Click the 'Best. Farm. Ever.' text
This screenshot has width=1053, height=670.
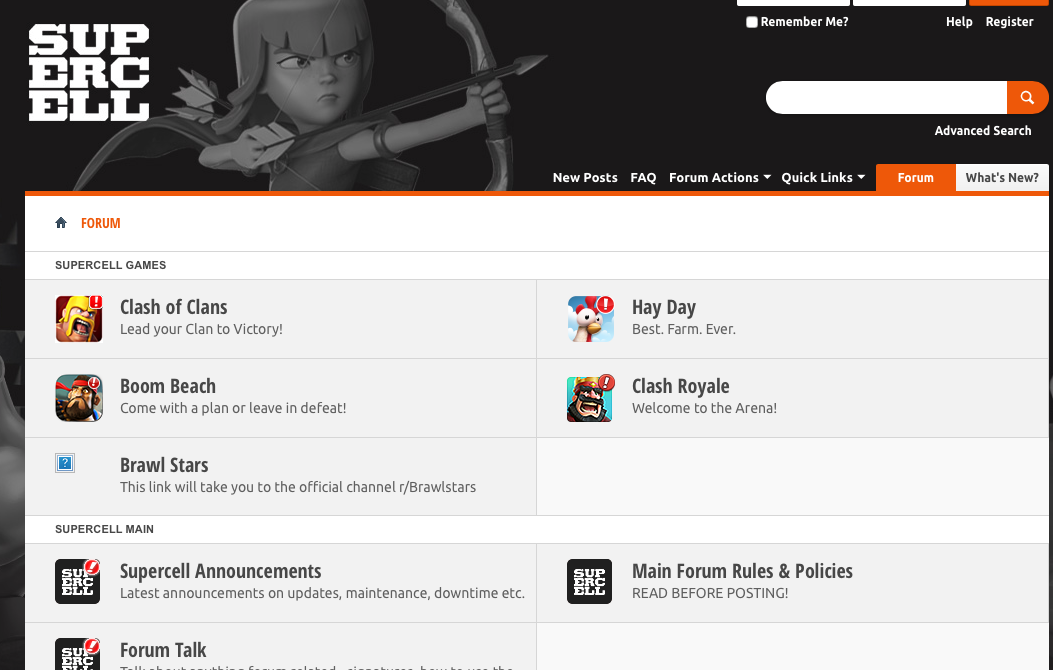684,329
